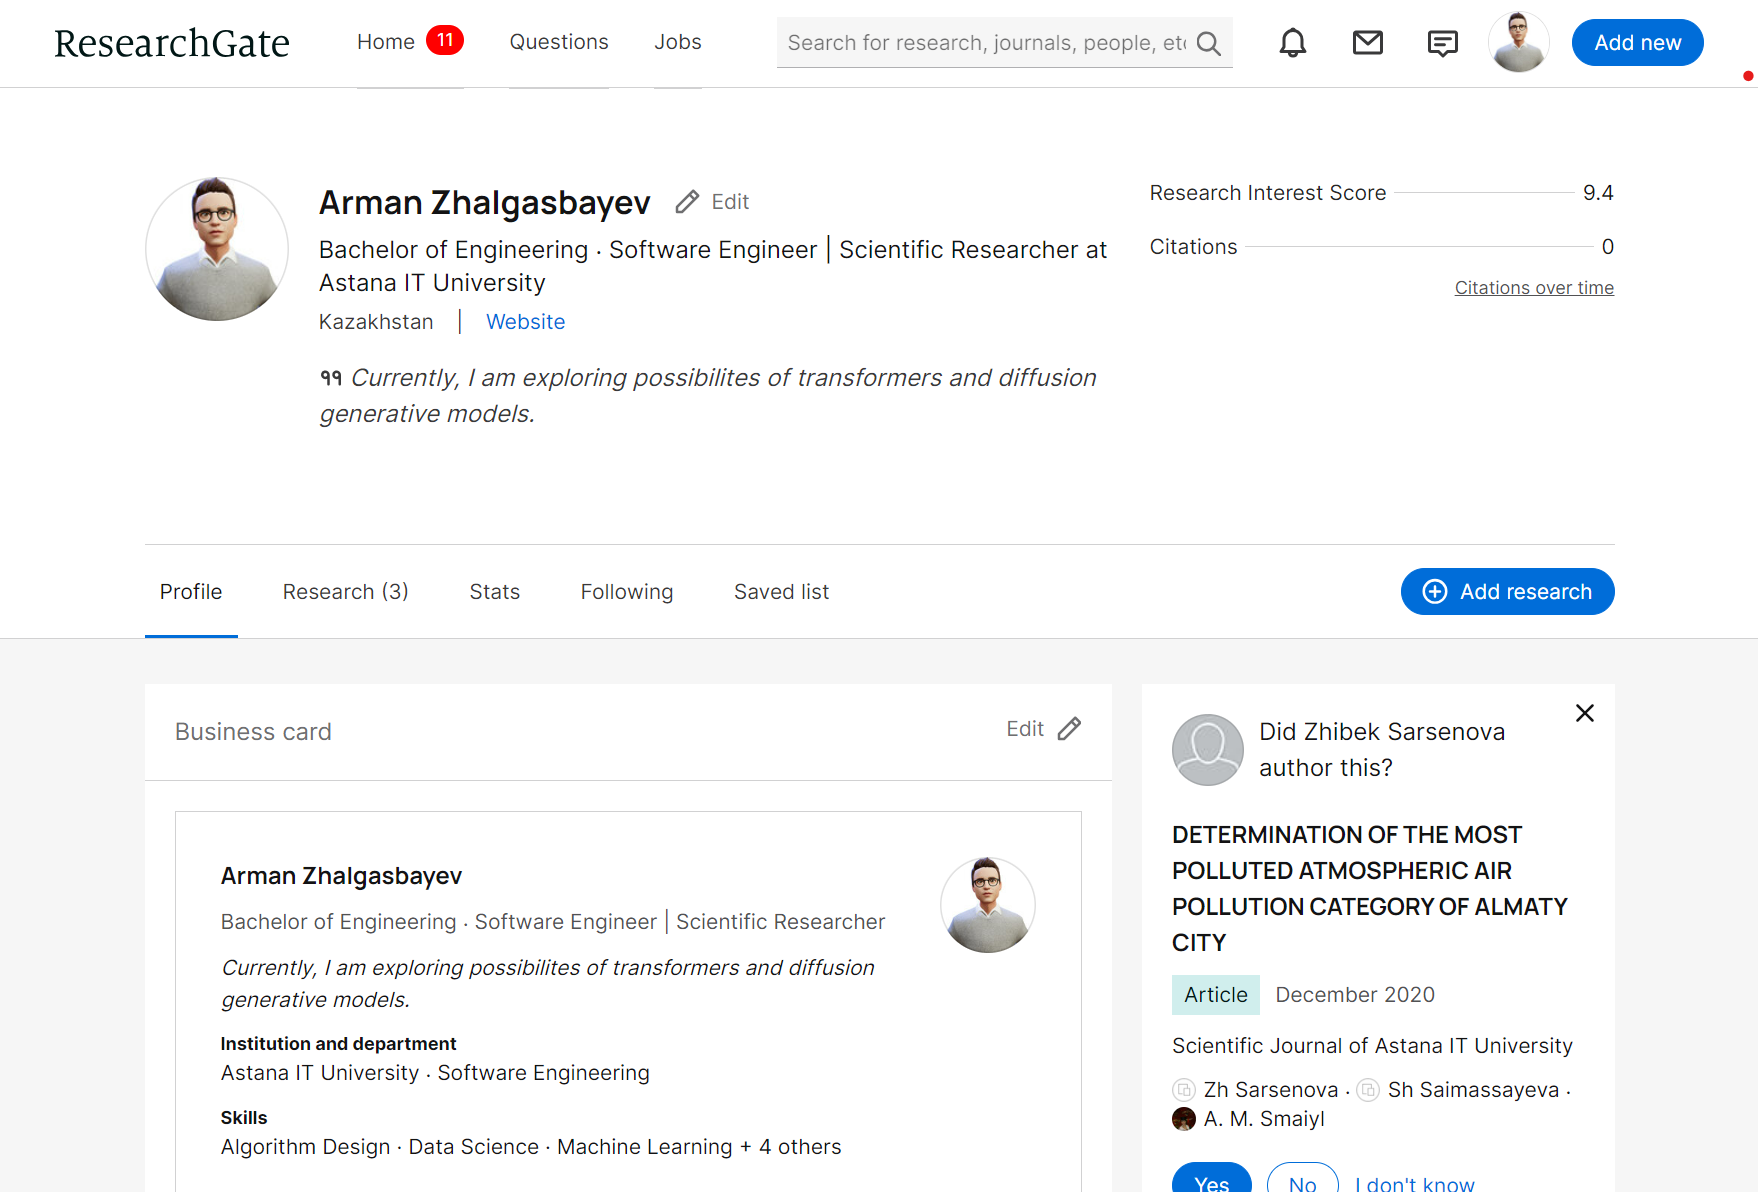Click the Add research button
Image resolution: width=1758 pixels, height=1192 pixels.
point(1507,592)
